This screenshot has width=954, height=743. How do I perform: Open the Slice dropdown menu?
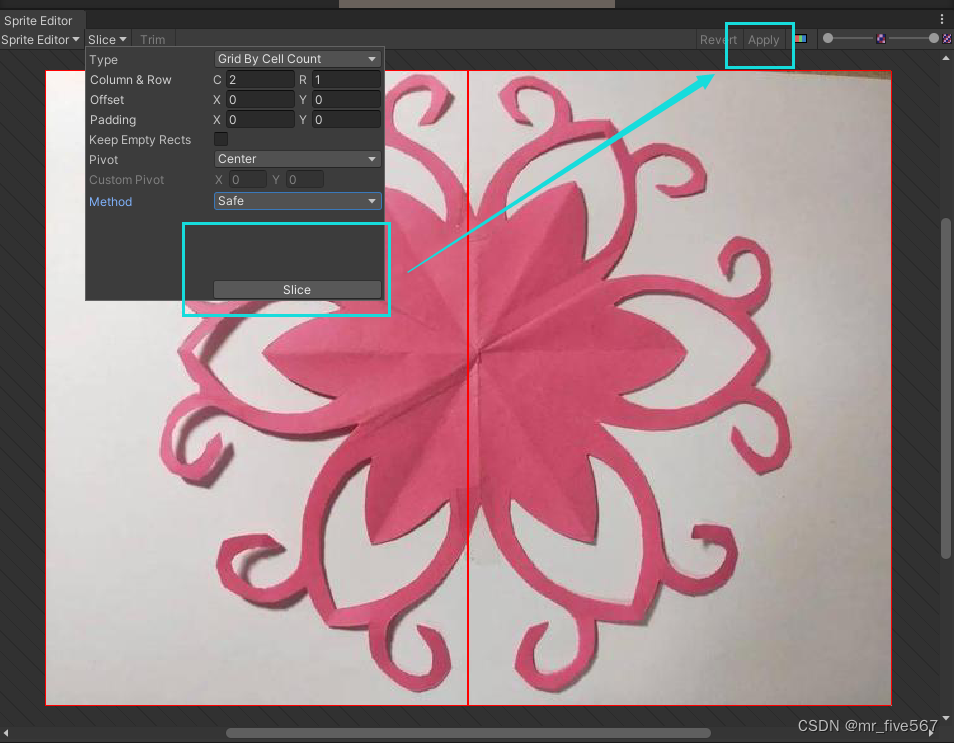pyautogui.click(x=107, y=39)
